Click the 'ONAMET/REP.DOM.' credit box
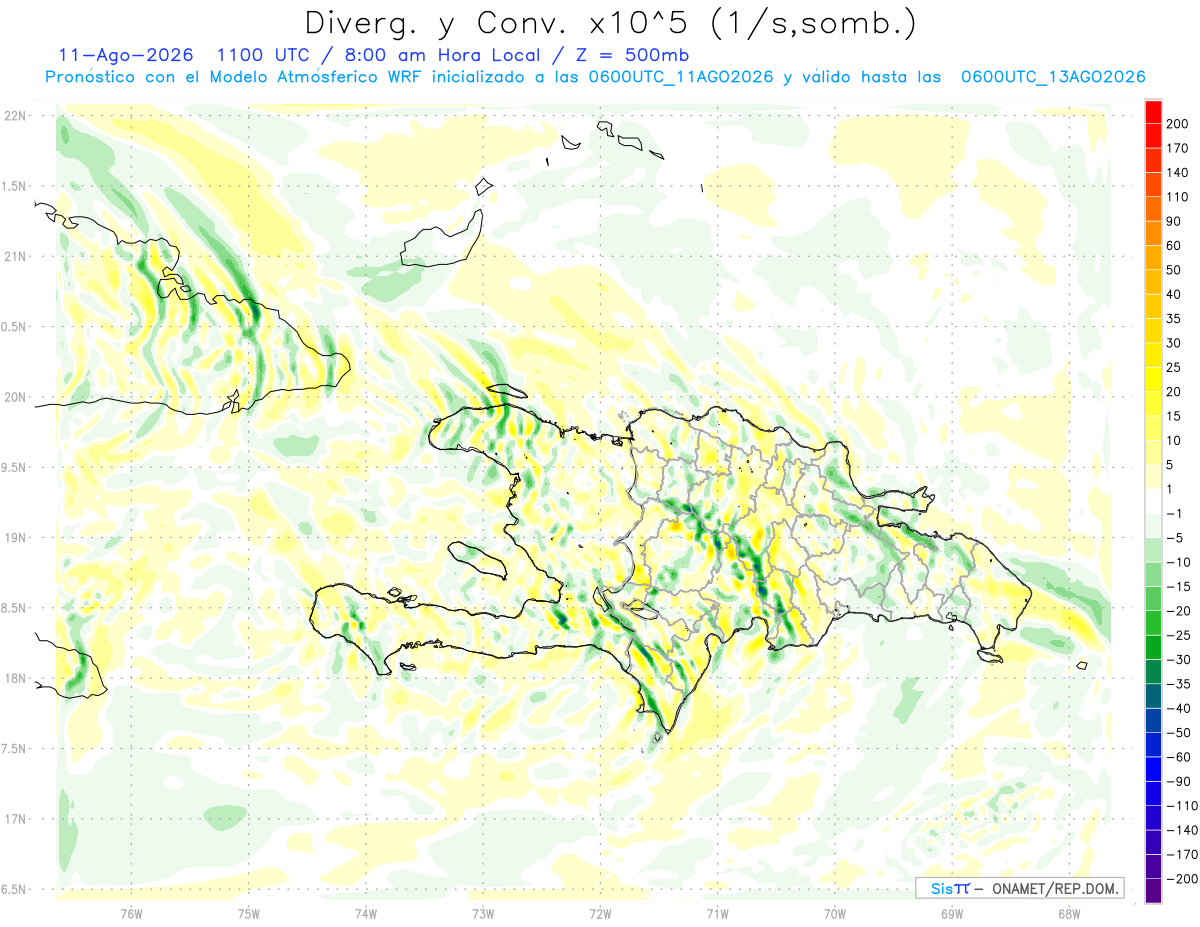The height and width of the screenshot is (927, 1200). pyautogui.click(x=1020, y=888)
